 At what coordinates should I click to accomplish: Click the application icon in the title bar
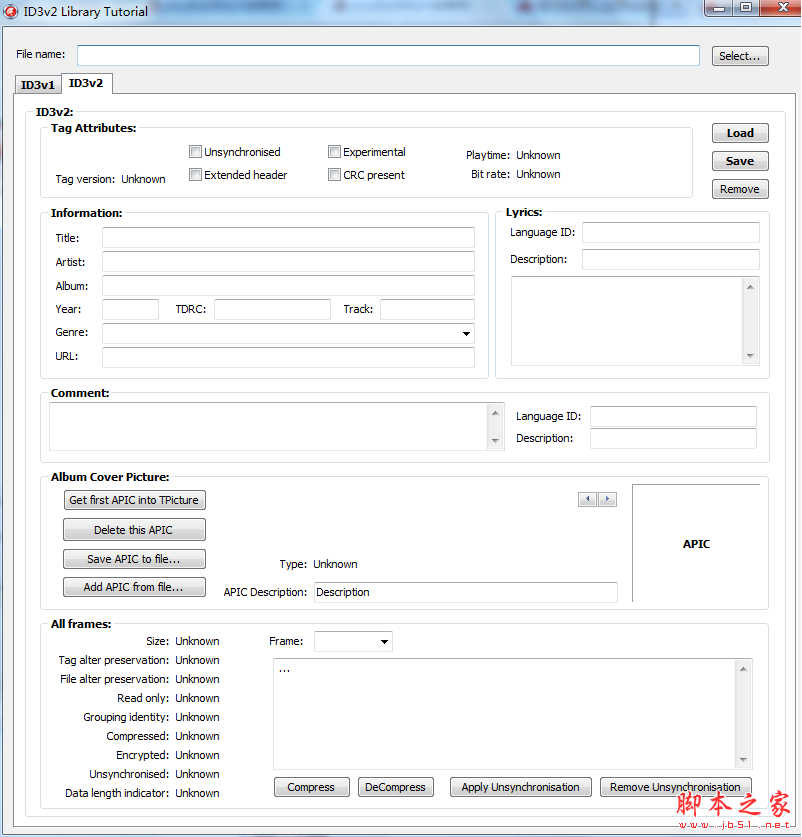point(10,11)
